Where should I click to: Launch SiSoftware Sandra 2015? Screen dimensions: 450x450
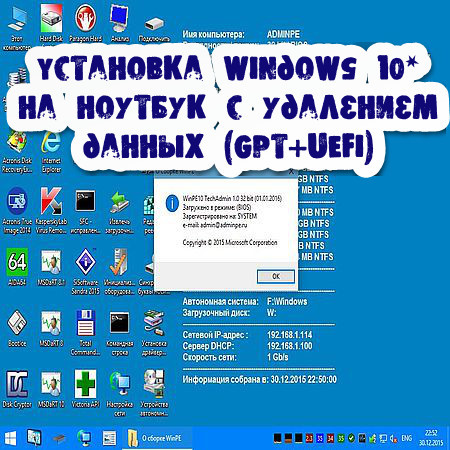click(x=85, y=272)
